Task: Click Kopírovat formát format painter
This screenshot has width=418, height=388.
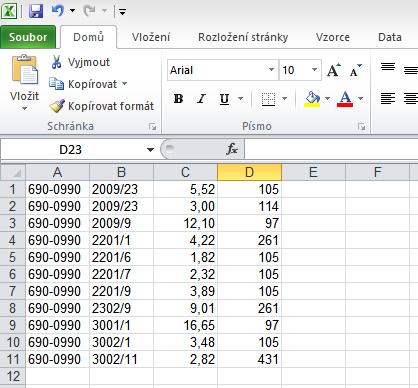Action: [102, 106]
